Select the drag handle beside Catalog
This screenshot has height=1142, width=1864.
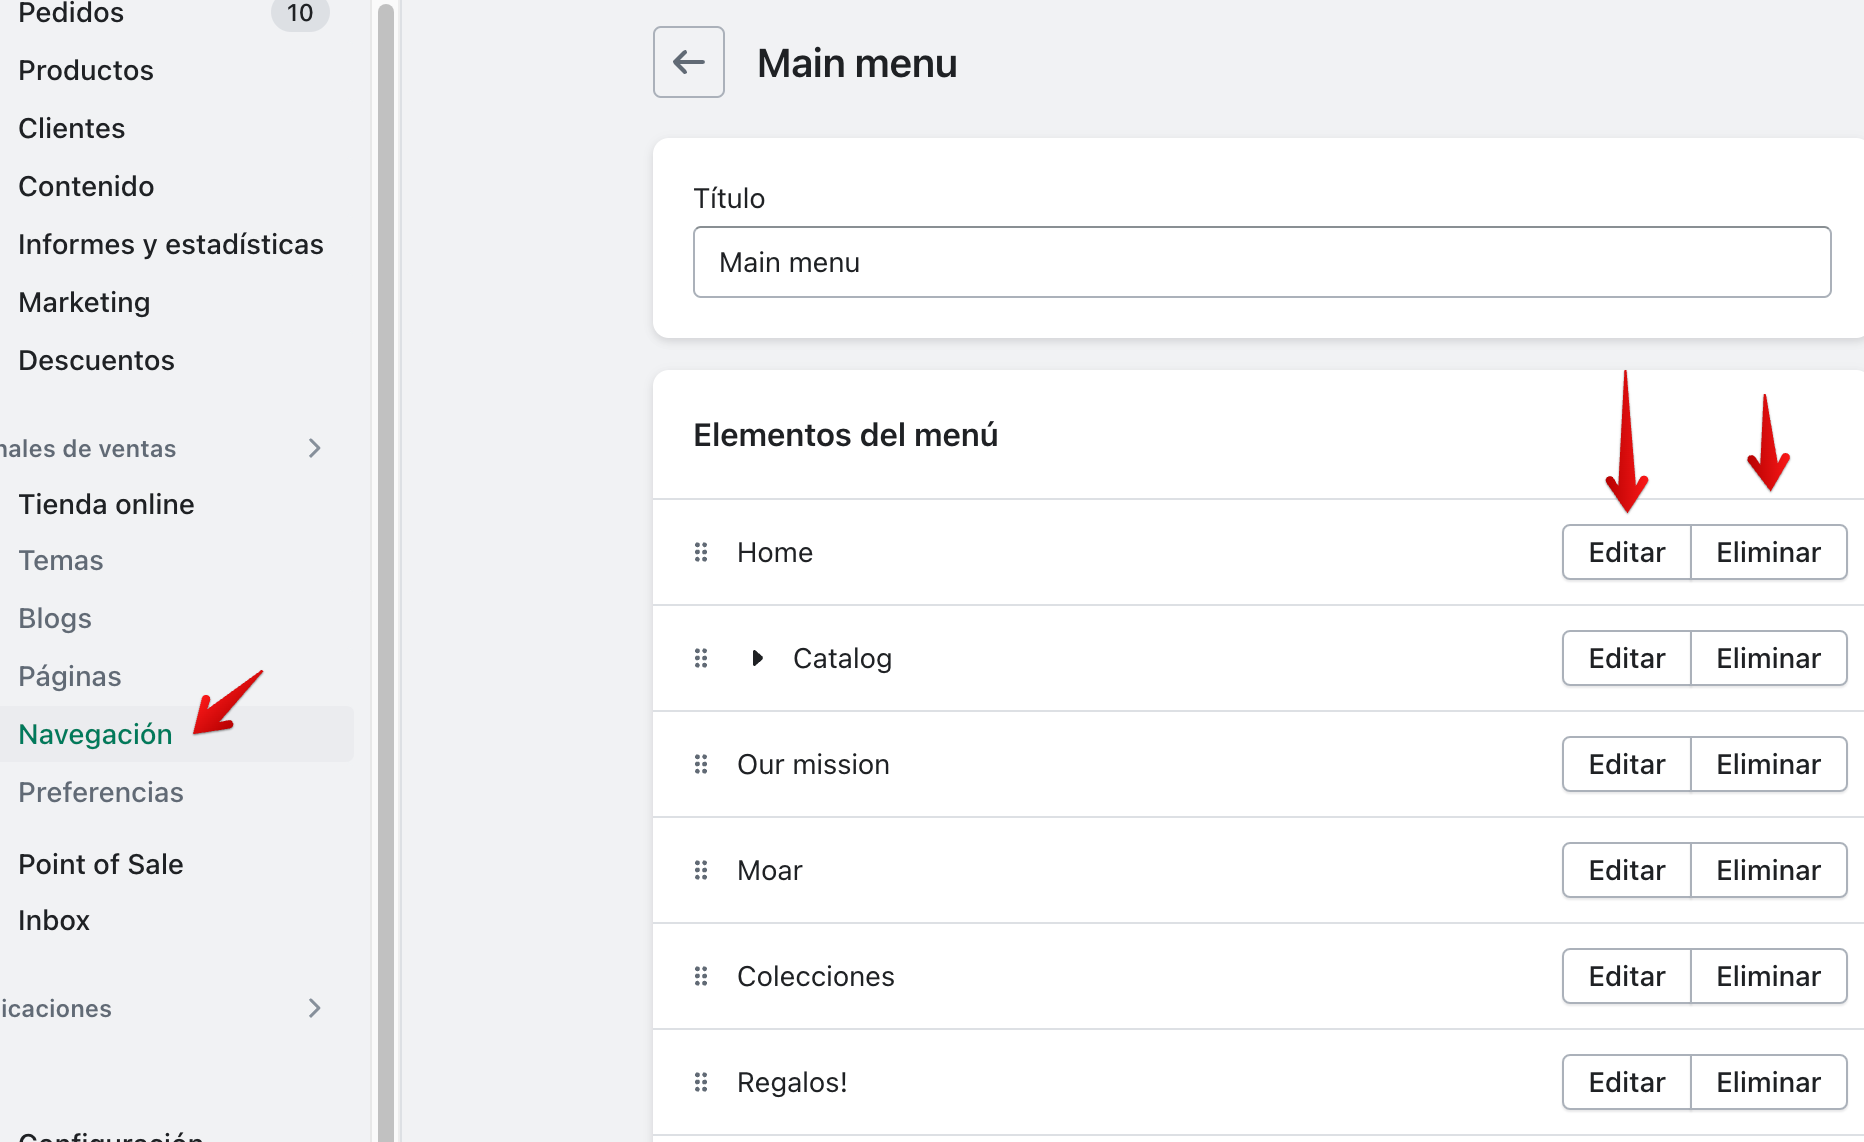coord(701,658)
